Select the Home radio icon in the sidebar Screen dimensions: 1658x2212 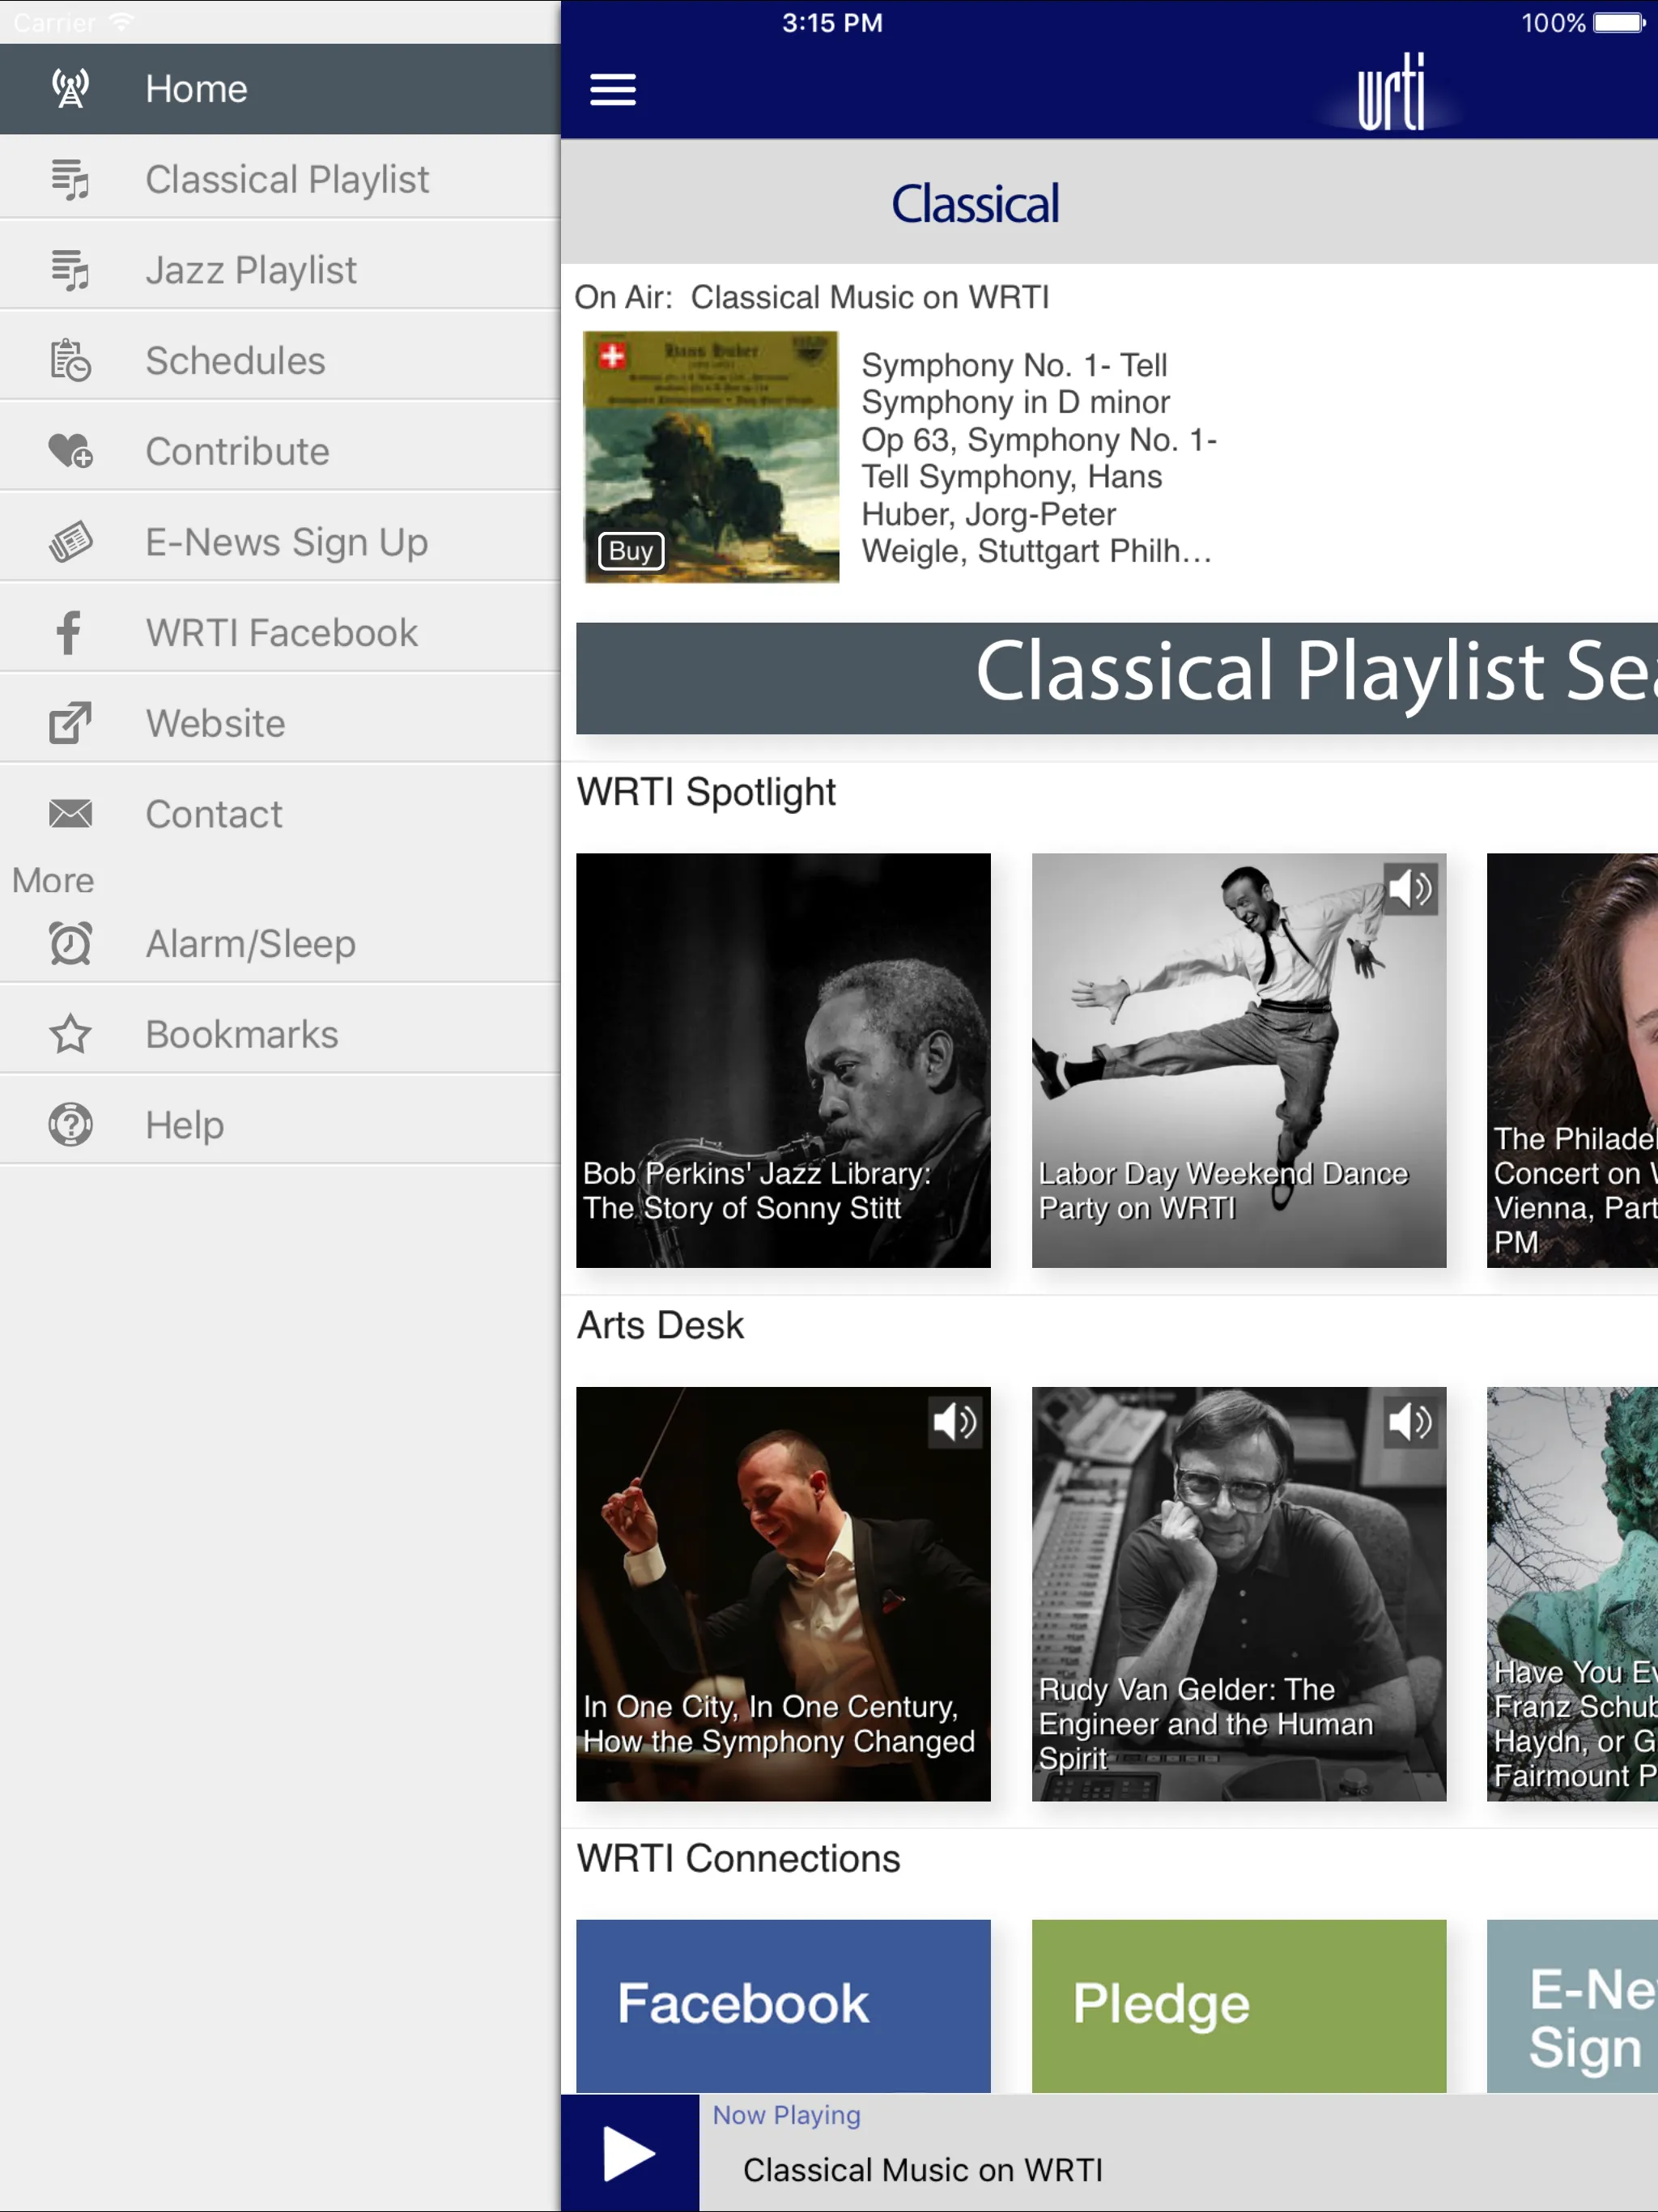69,88
